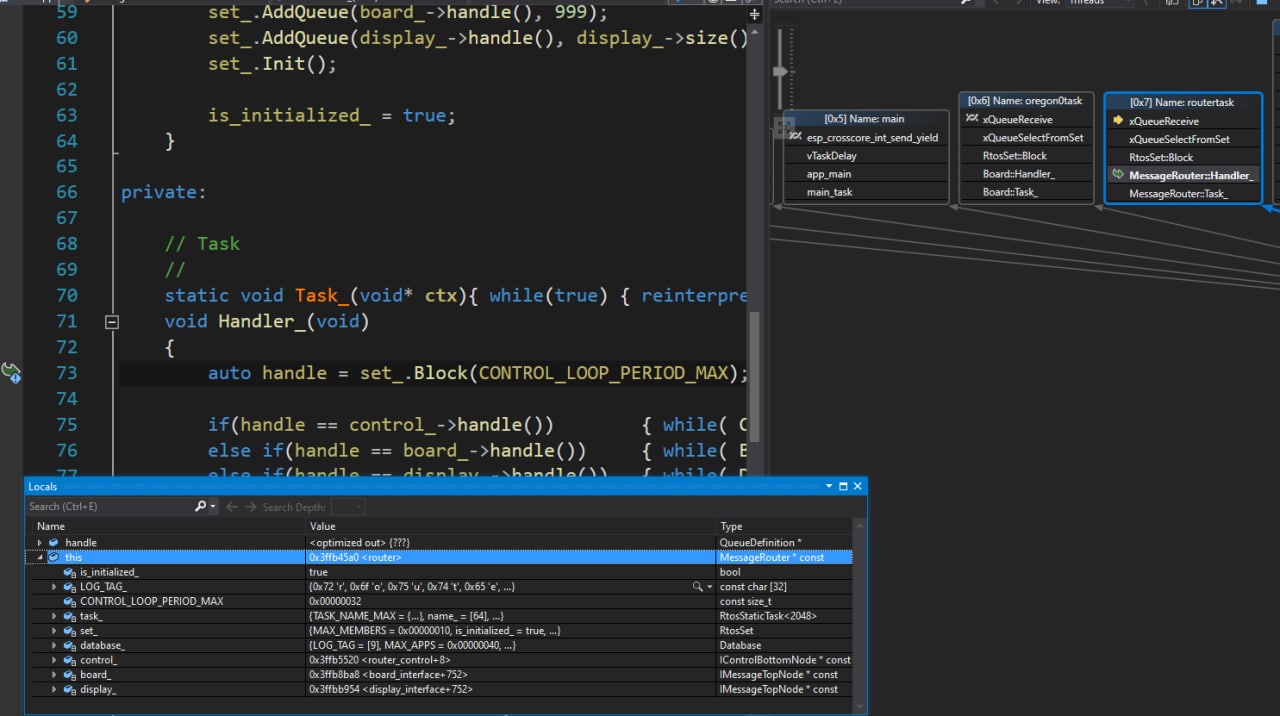Screen dimensions: 1280x716
Task: Select MessageRouter::Handler_ frame in routertask stack
Action: [1190, 175]
